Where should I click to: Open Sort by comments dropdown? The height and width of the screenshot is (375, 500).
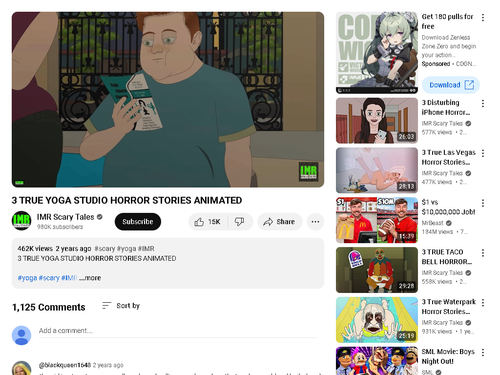pos(121,306)
